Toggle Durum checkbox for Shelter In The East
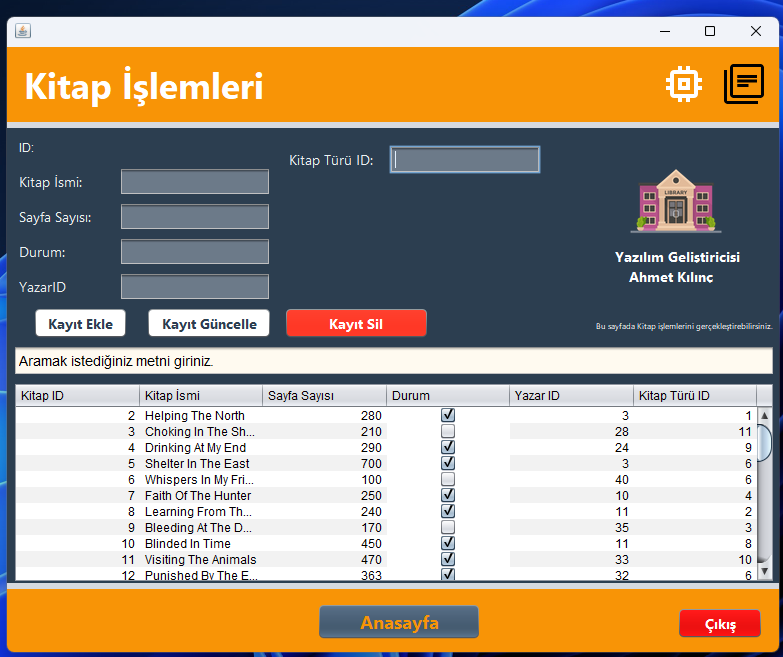783x657 pixels. (x=448, y=463)
